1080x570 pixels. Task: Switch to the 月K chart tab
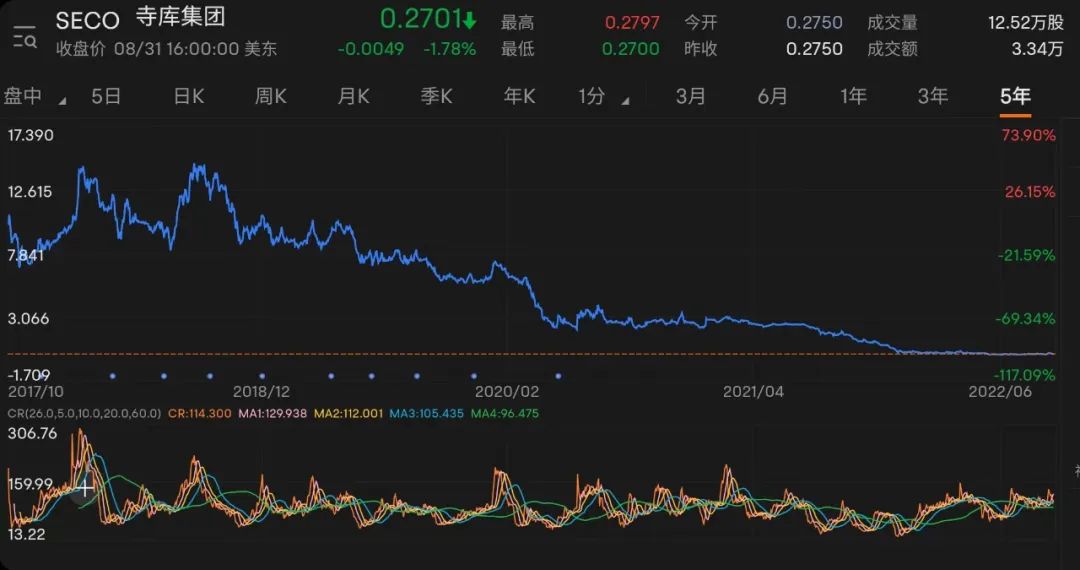(x=353, y=96)
